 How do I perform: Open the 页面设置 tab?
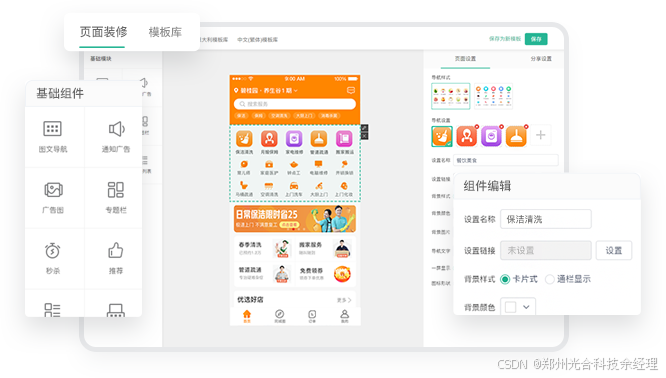click(x=466, y=59)
